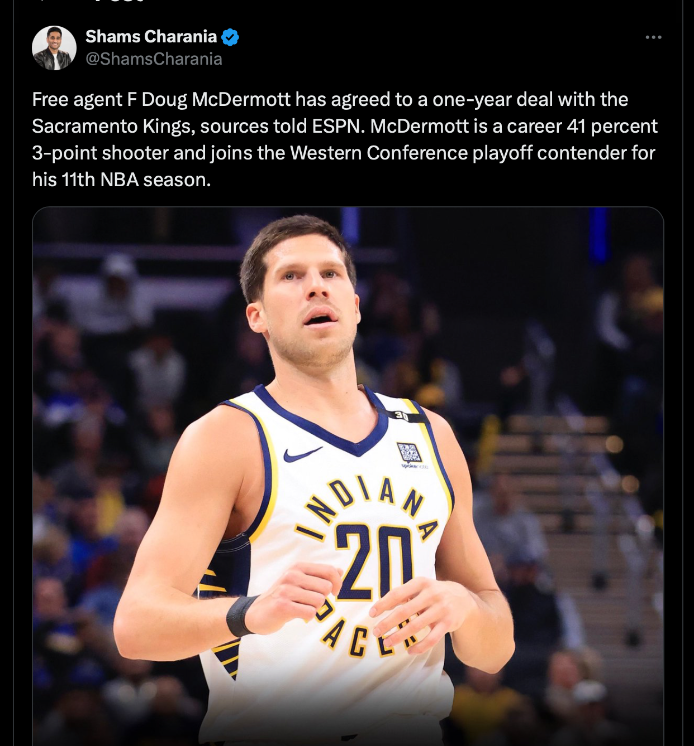This screenshot has width=694, height=746.
Task: Click the tweet text about McDermott's deal
Action: [x=345, y=139]
